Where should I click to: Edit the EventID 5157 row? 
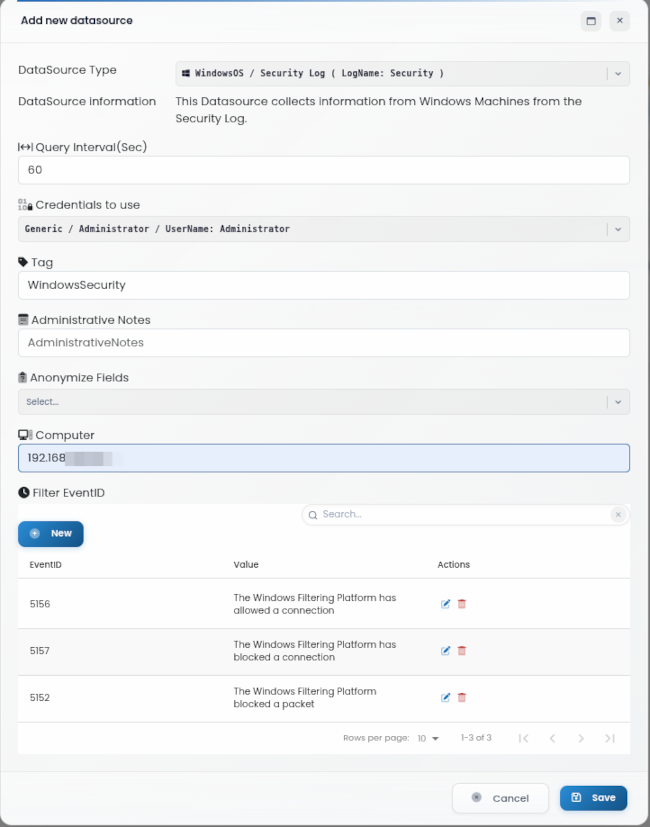pyautogui.click(x=445, y=651)
